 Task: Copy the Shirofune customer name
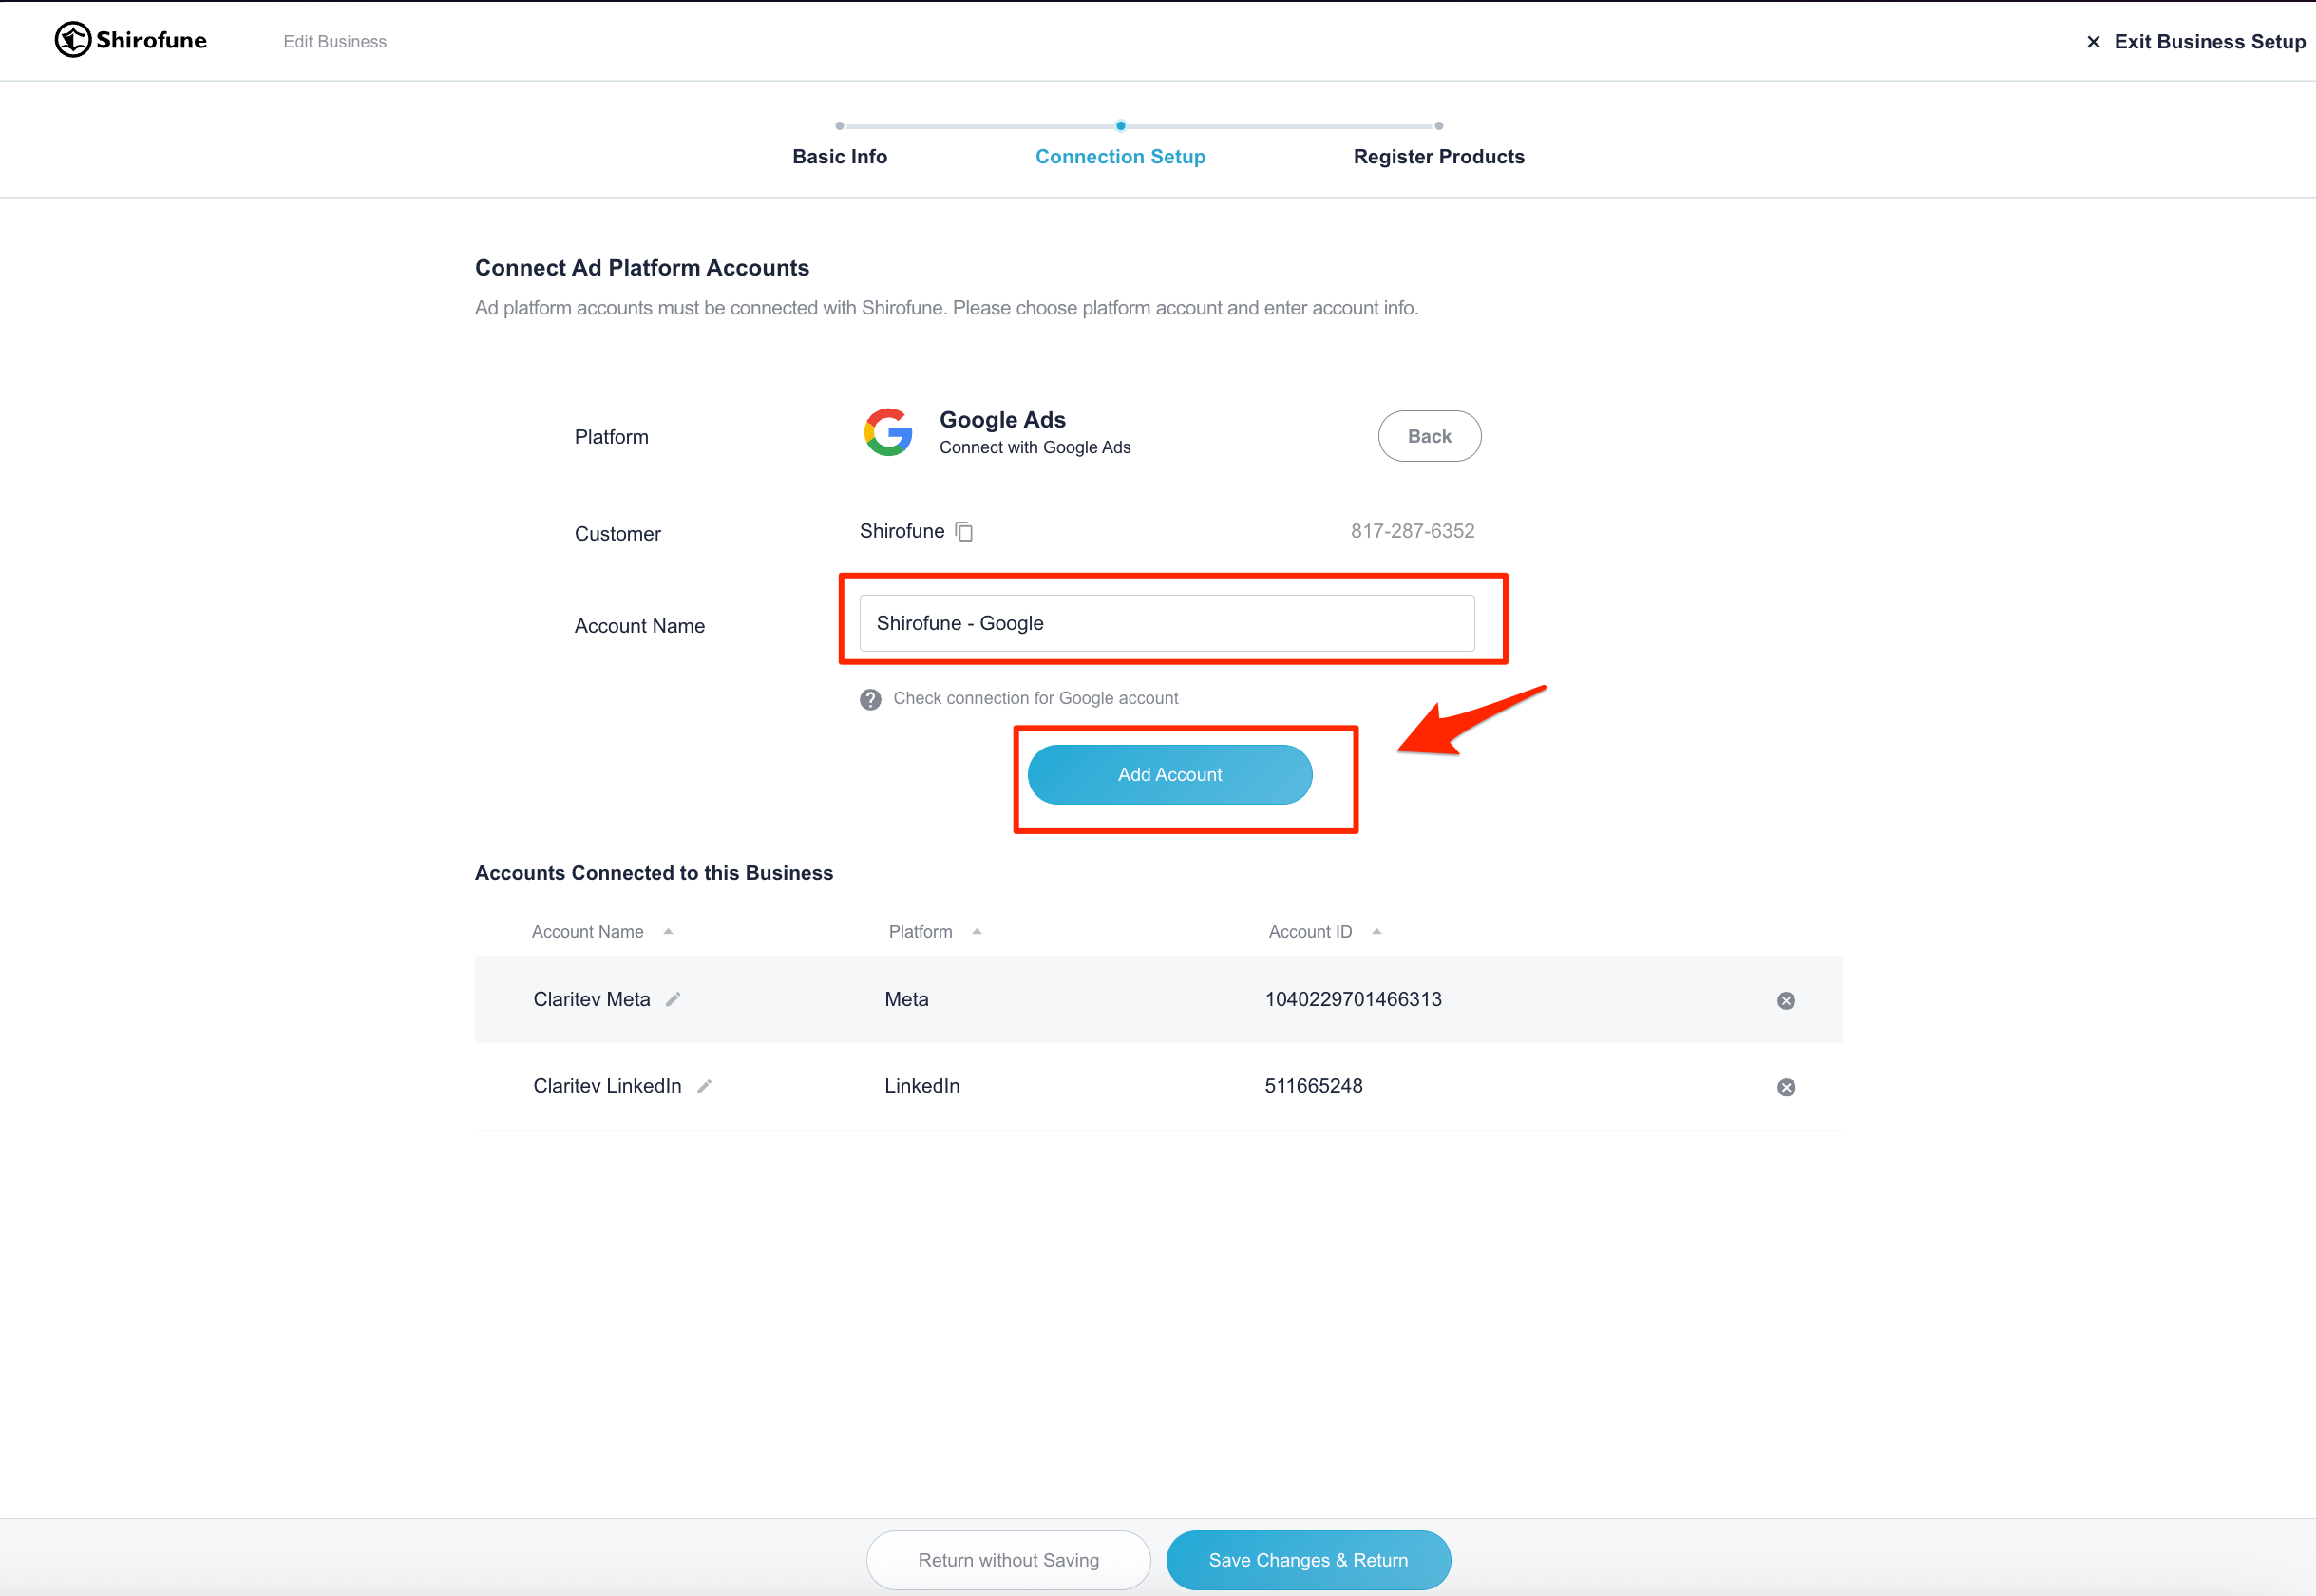point(964,531)
